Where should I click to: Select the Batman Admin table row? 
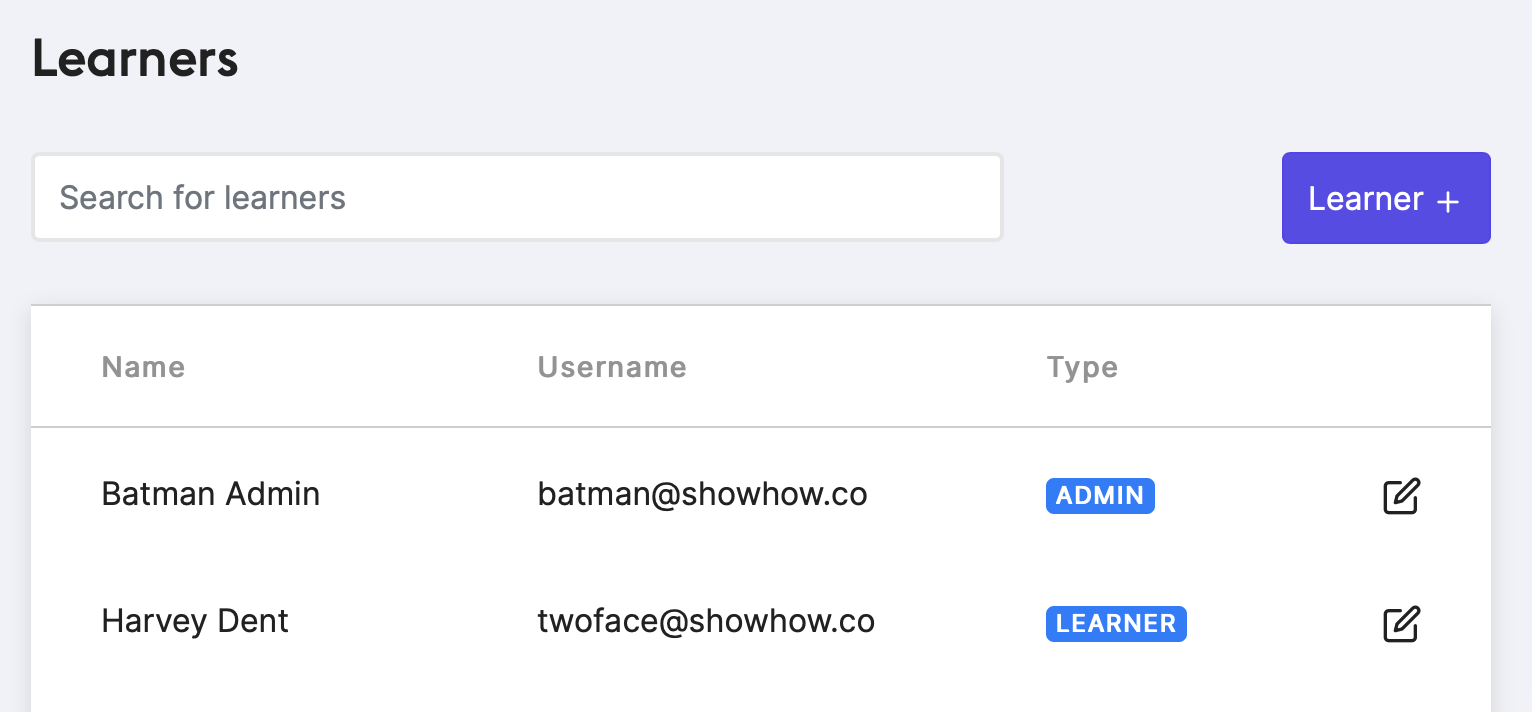[x=761, y=495]
